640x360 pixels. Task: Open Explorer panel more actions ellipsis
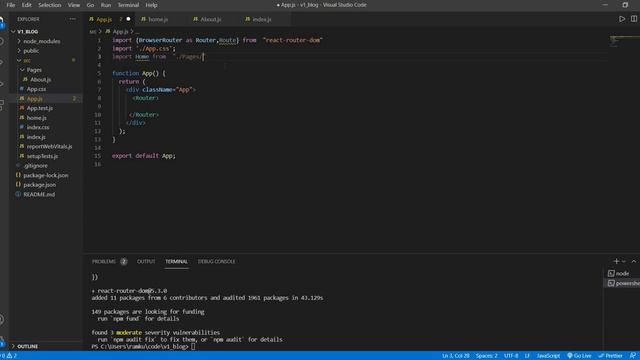[72, 19]
